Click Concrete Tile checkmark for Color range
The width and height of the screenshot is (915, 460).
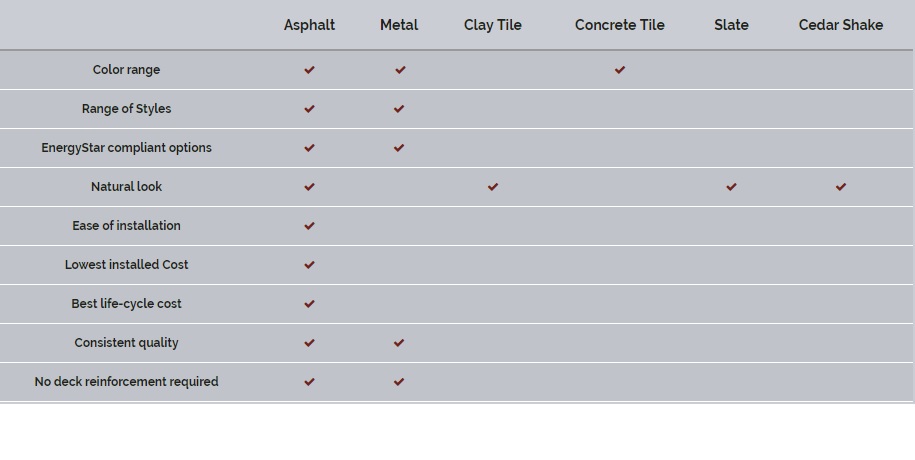(x=620, y=70)
